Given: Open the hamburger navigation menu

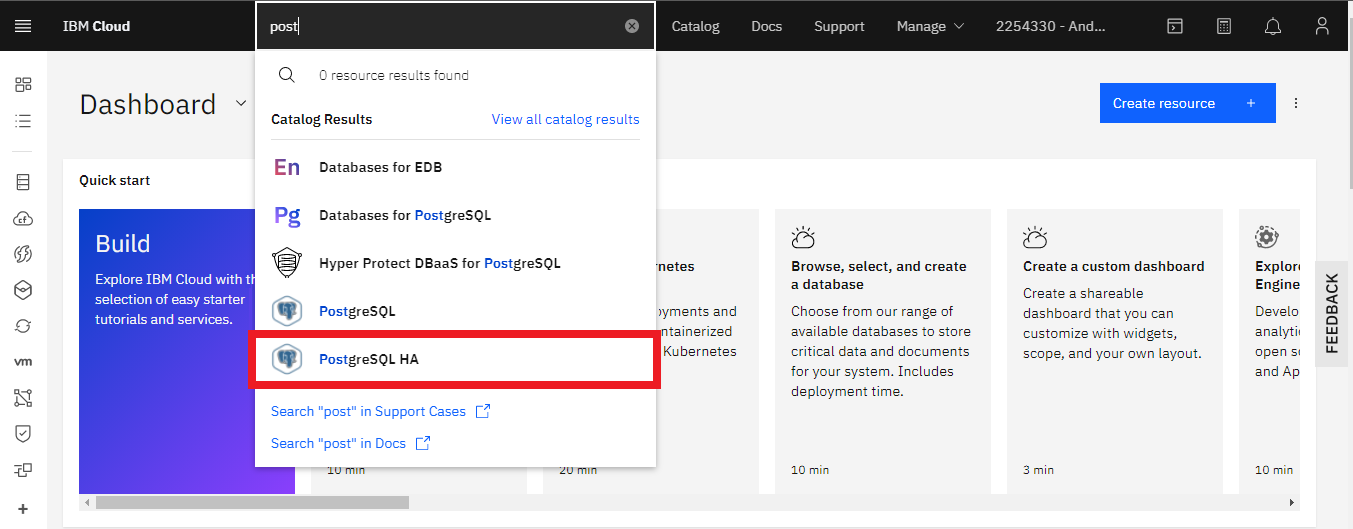Looking at the screenshot, I should point(23,26).
